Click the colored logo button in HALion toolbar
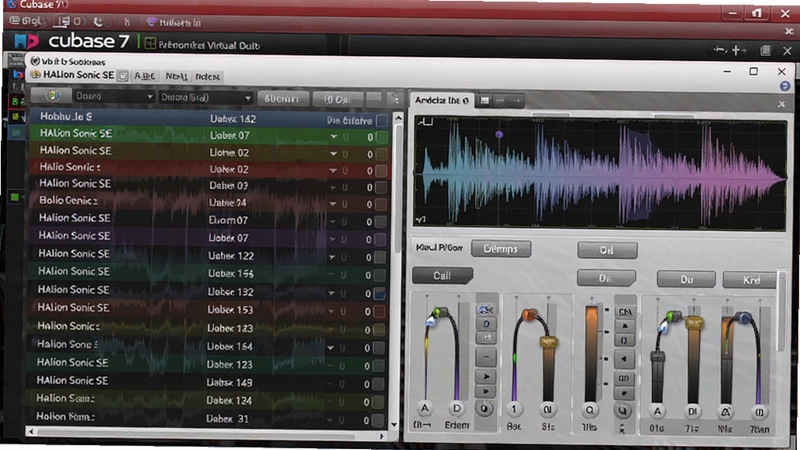This screenshot has height=450, width=800. [x=52, y=95]
